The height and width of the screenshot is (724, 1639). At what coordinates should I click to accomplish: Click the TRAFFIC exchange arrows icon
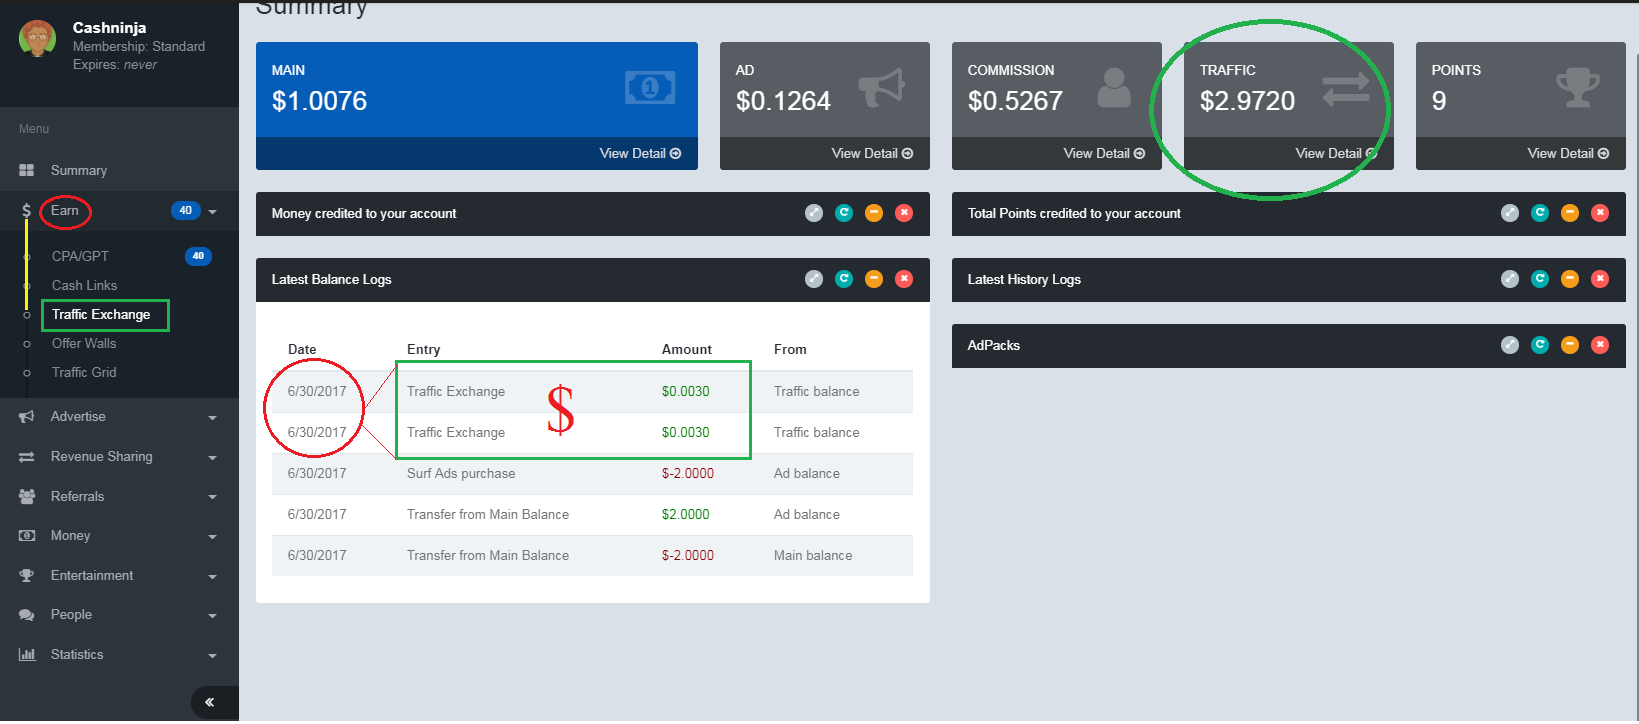[1346, 89]
